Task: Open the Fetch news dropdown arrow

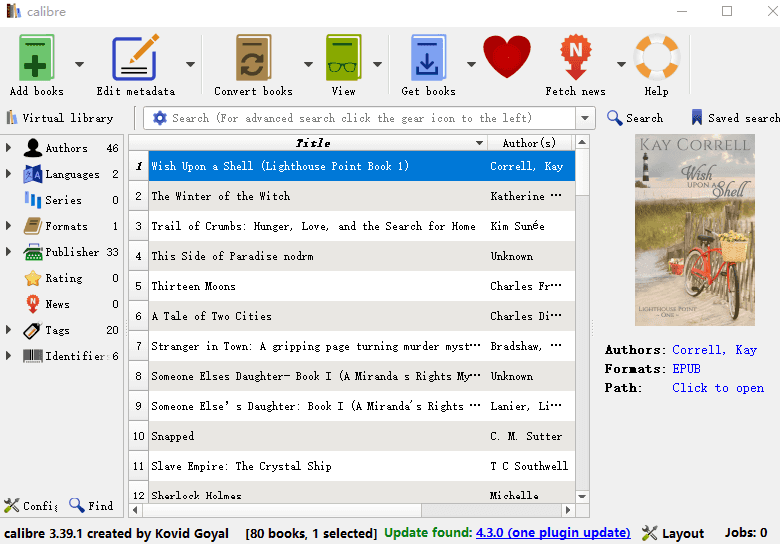Action: point(621,65)
